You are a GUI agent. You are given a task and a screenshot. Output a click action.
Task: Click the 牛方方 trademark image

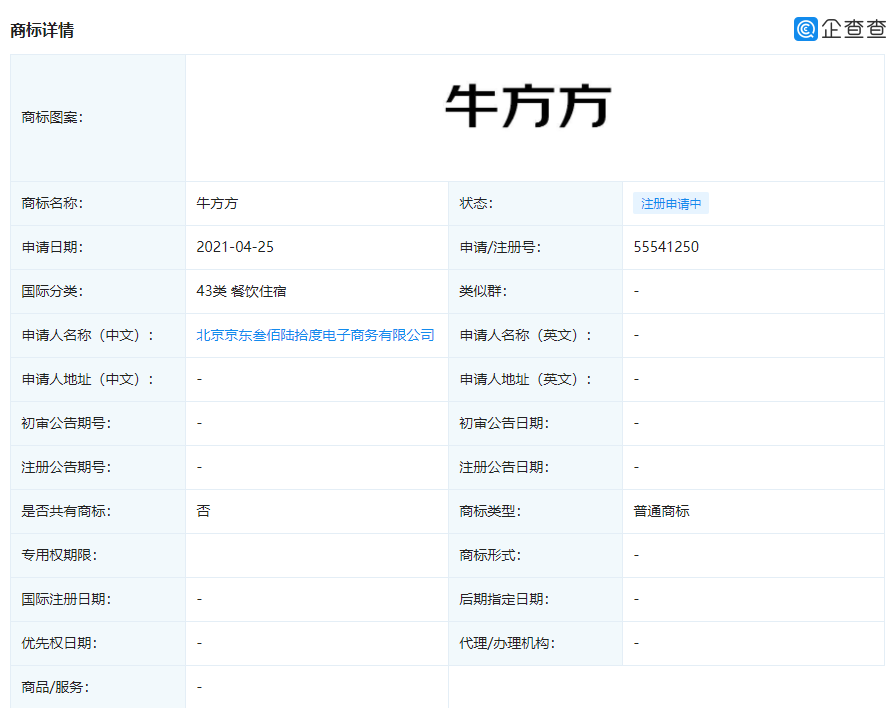click(x=528, y=106)
